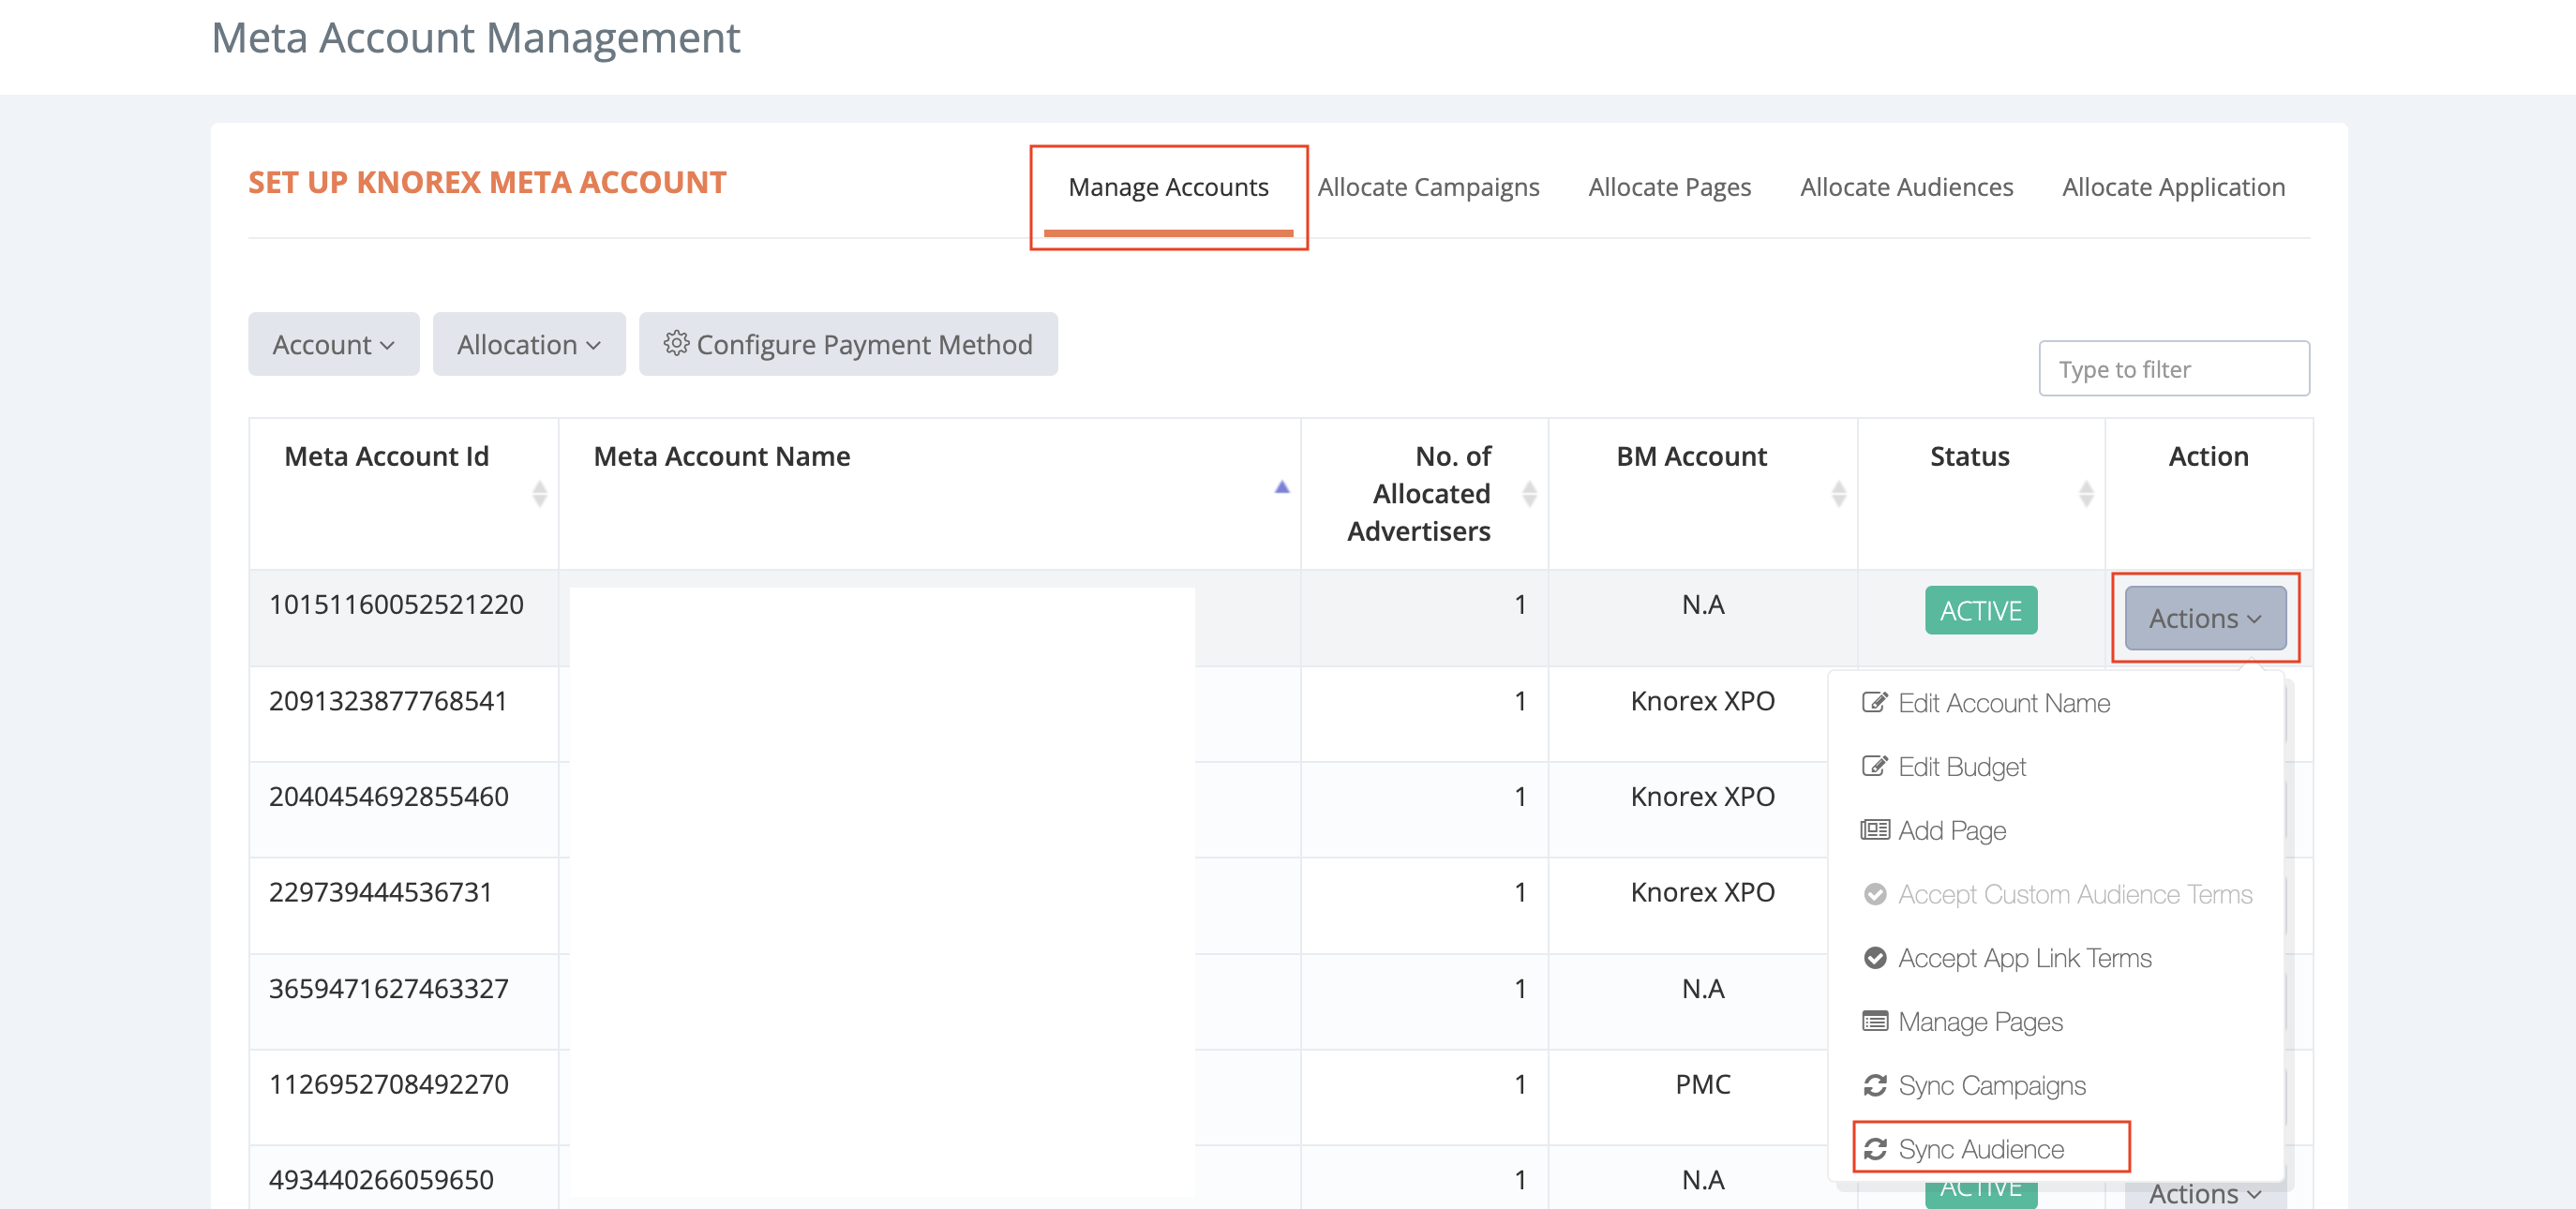Select account id 229739444536731

(x=380, y=892)
